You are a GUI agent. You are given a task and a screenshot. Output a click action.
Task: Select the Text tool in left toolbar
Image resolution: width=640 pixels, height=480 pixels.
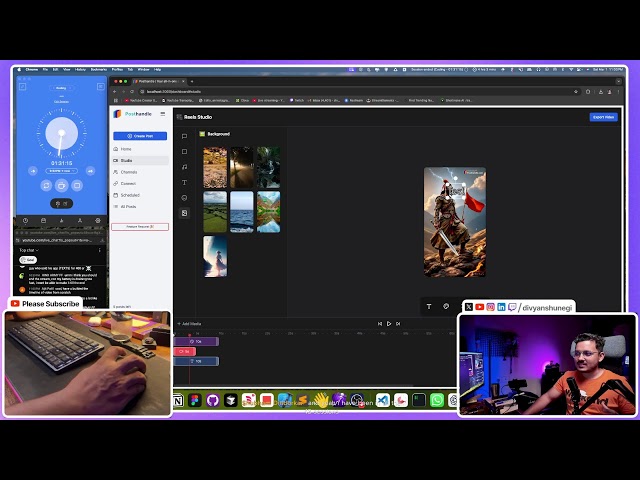[x=184, y=182]
